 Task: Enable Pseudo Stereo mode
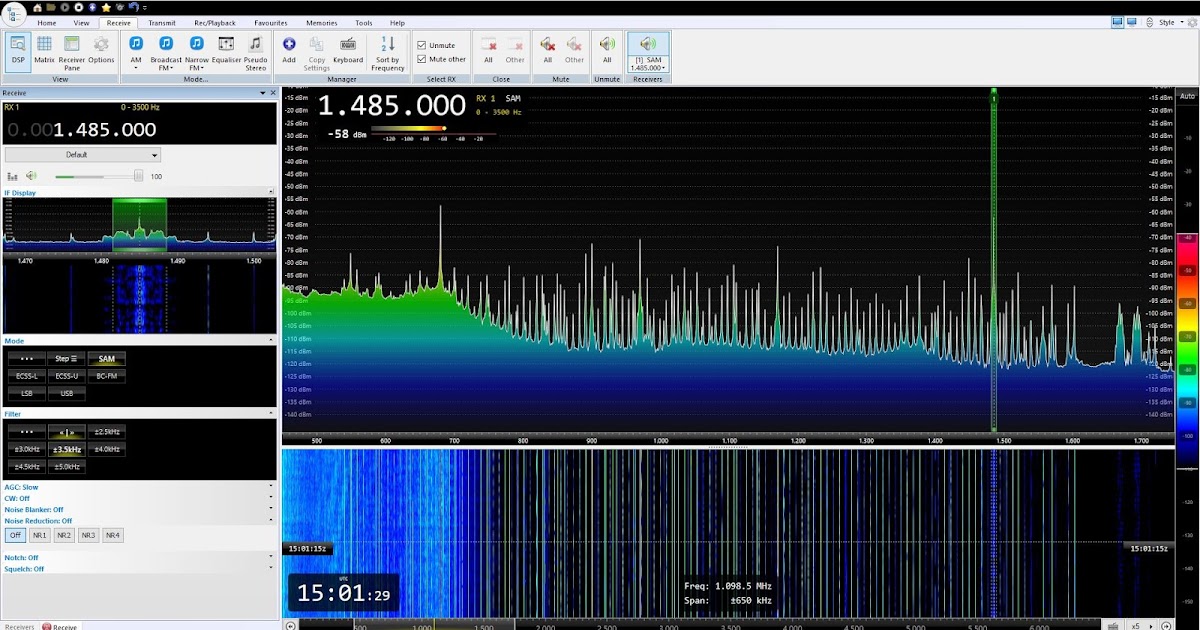pos(256,49)
